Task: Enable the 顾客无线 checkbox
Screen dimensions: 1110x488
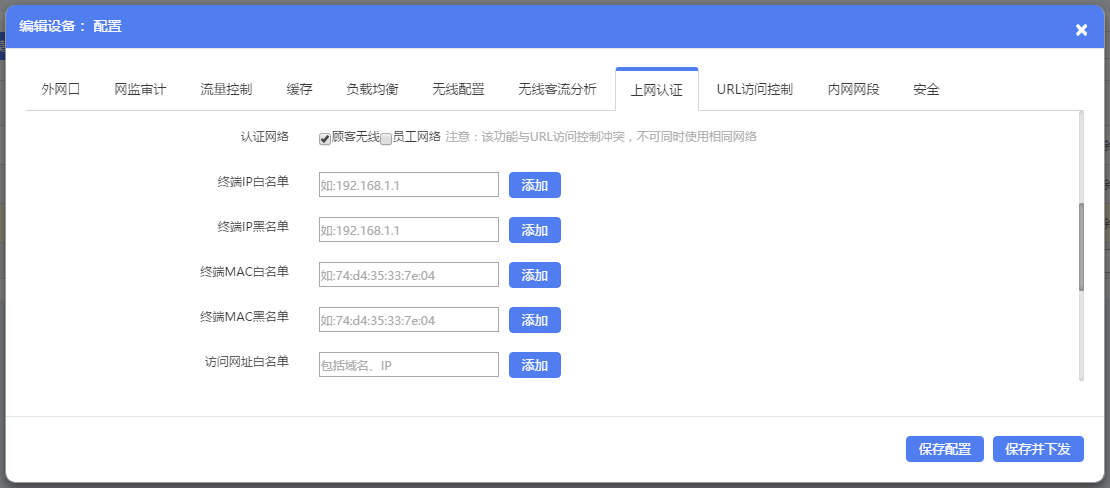Action: tap(325, 139)
